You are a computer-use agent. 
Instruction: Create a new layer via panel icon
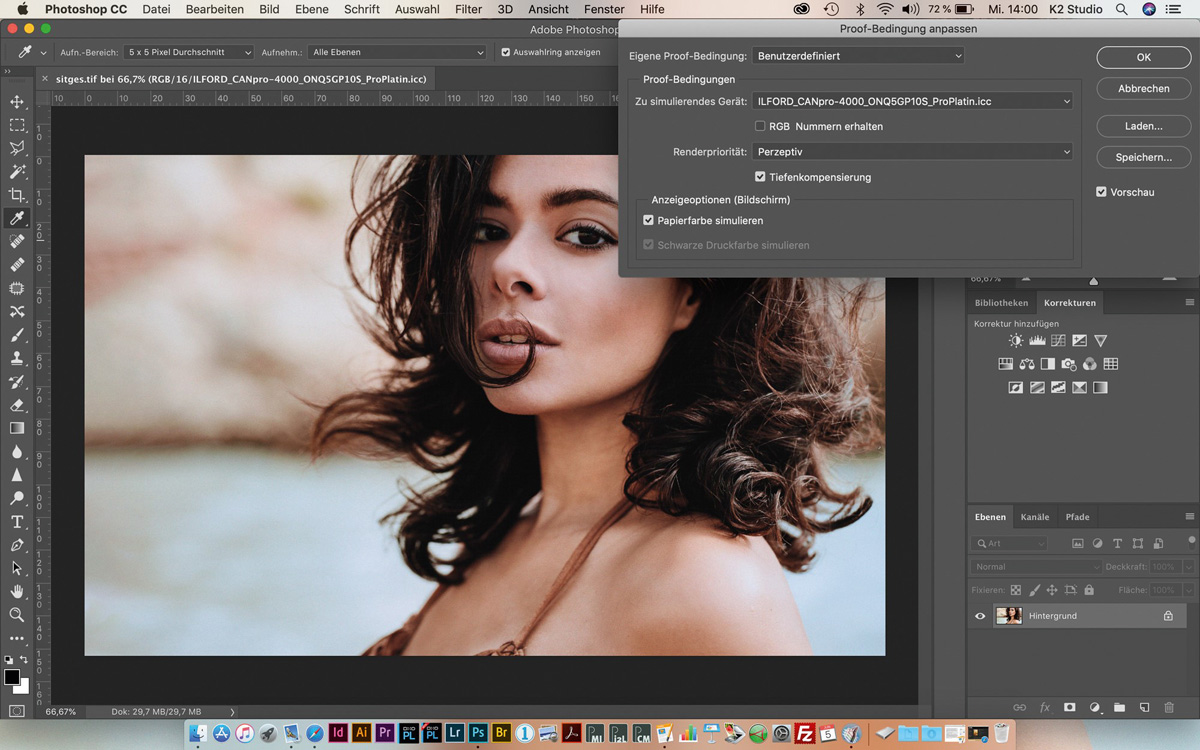(x=1144, y=707)
